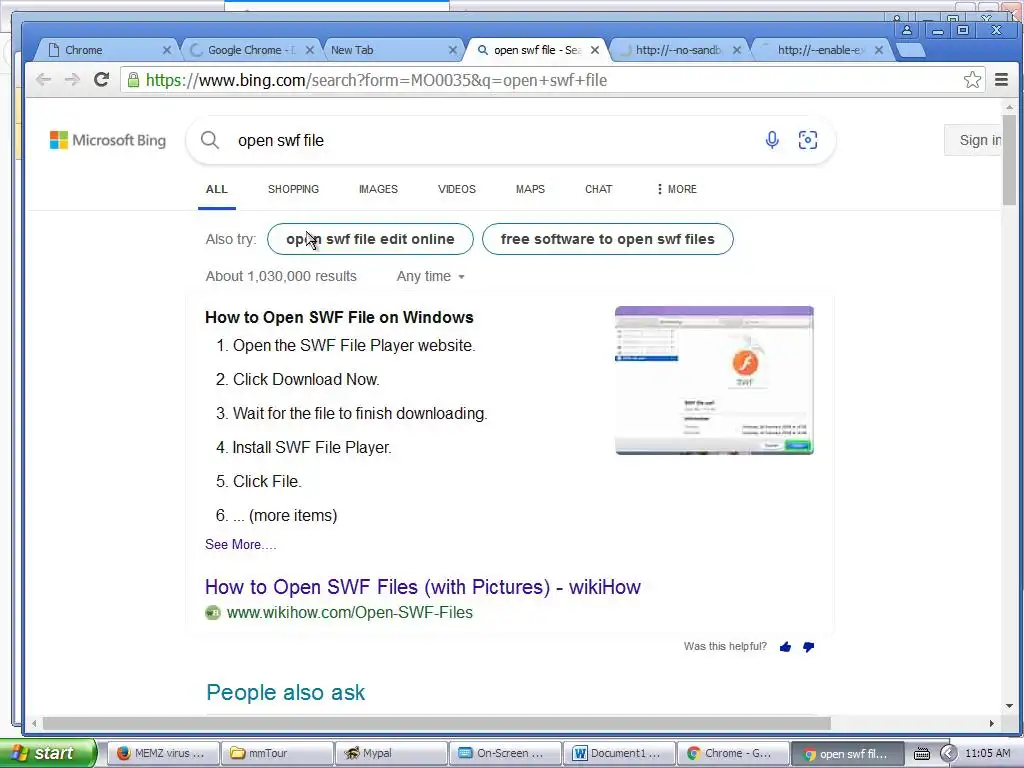This screenshot has width=1024, height=768.
Task: Close the 'open swf file' tab
Action: pyautogui.click(x=595, y=50)
